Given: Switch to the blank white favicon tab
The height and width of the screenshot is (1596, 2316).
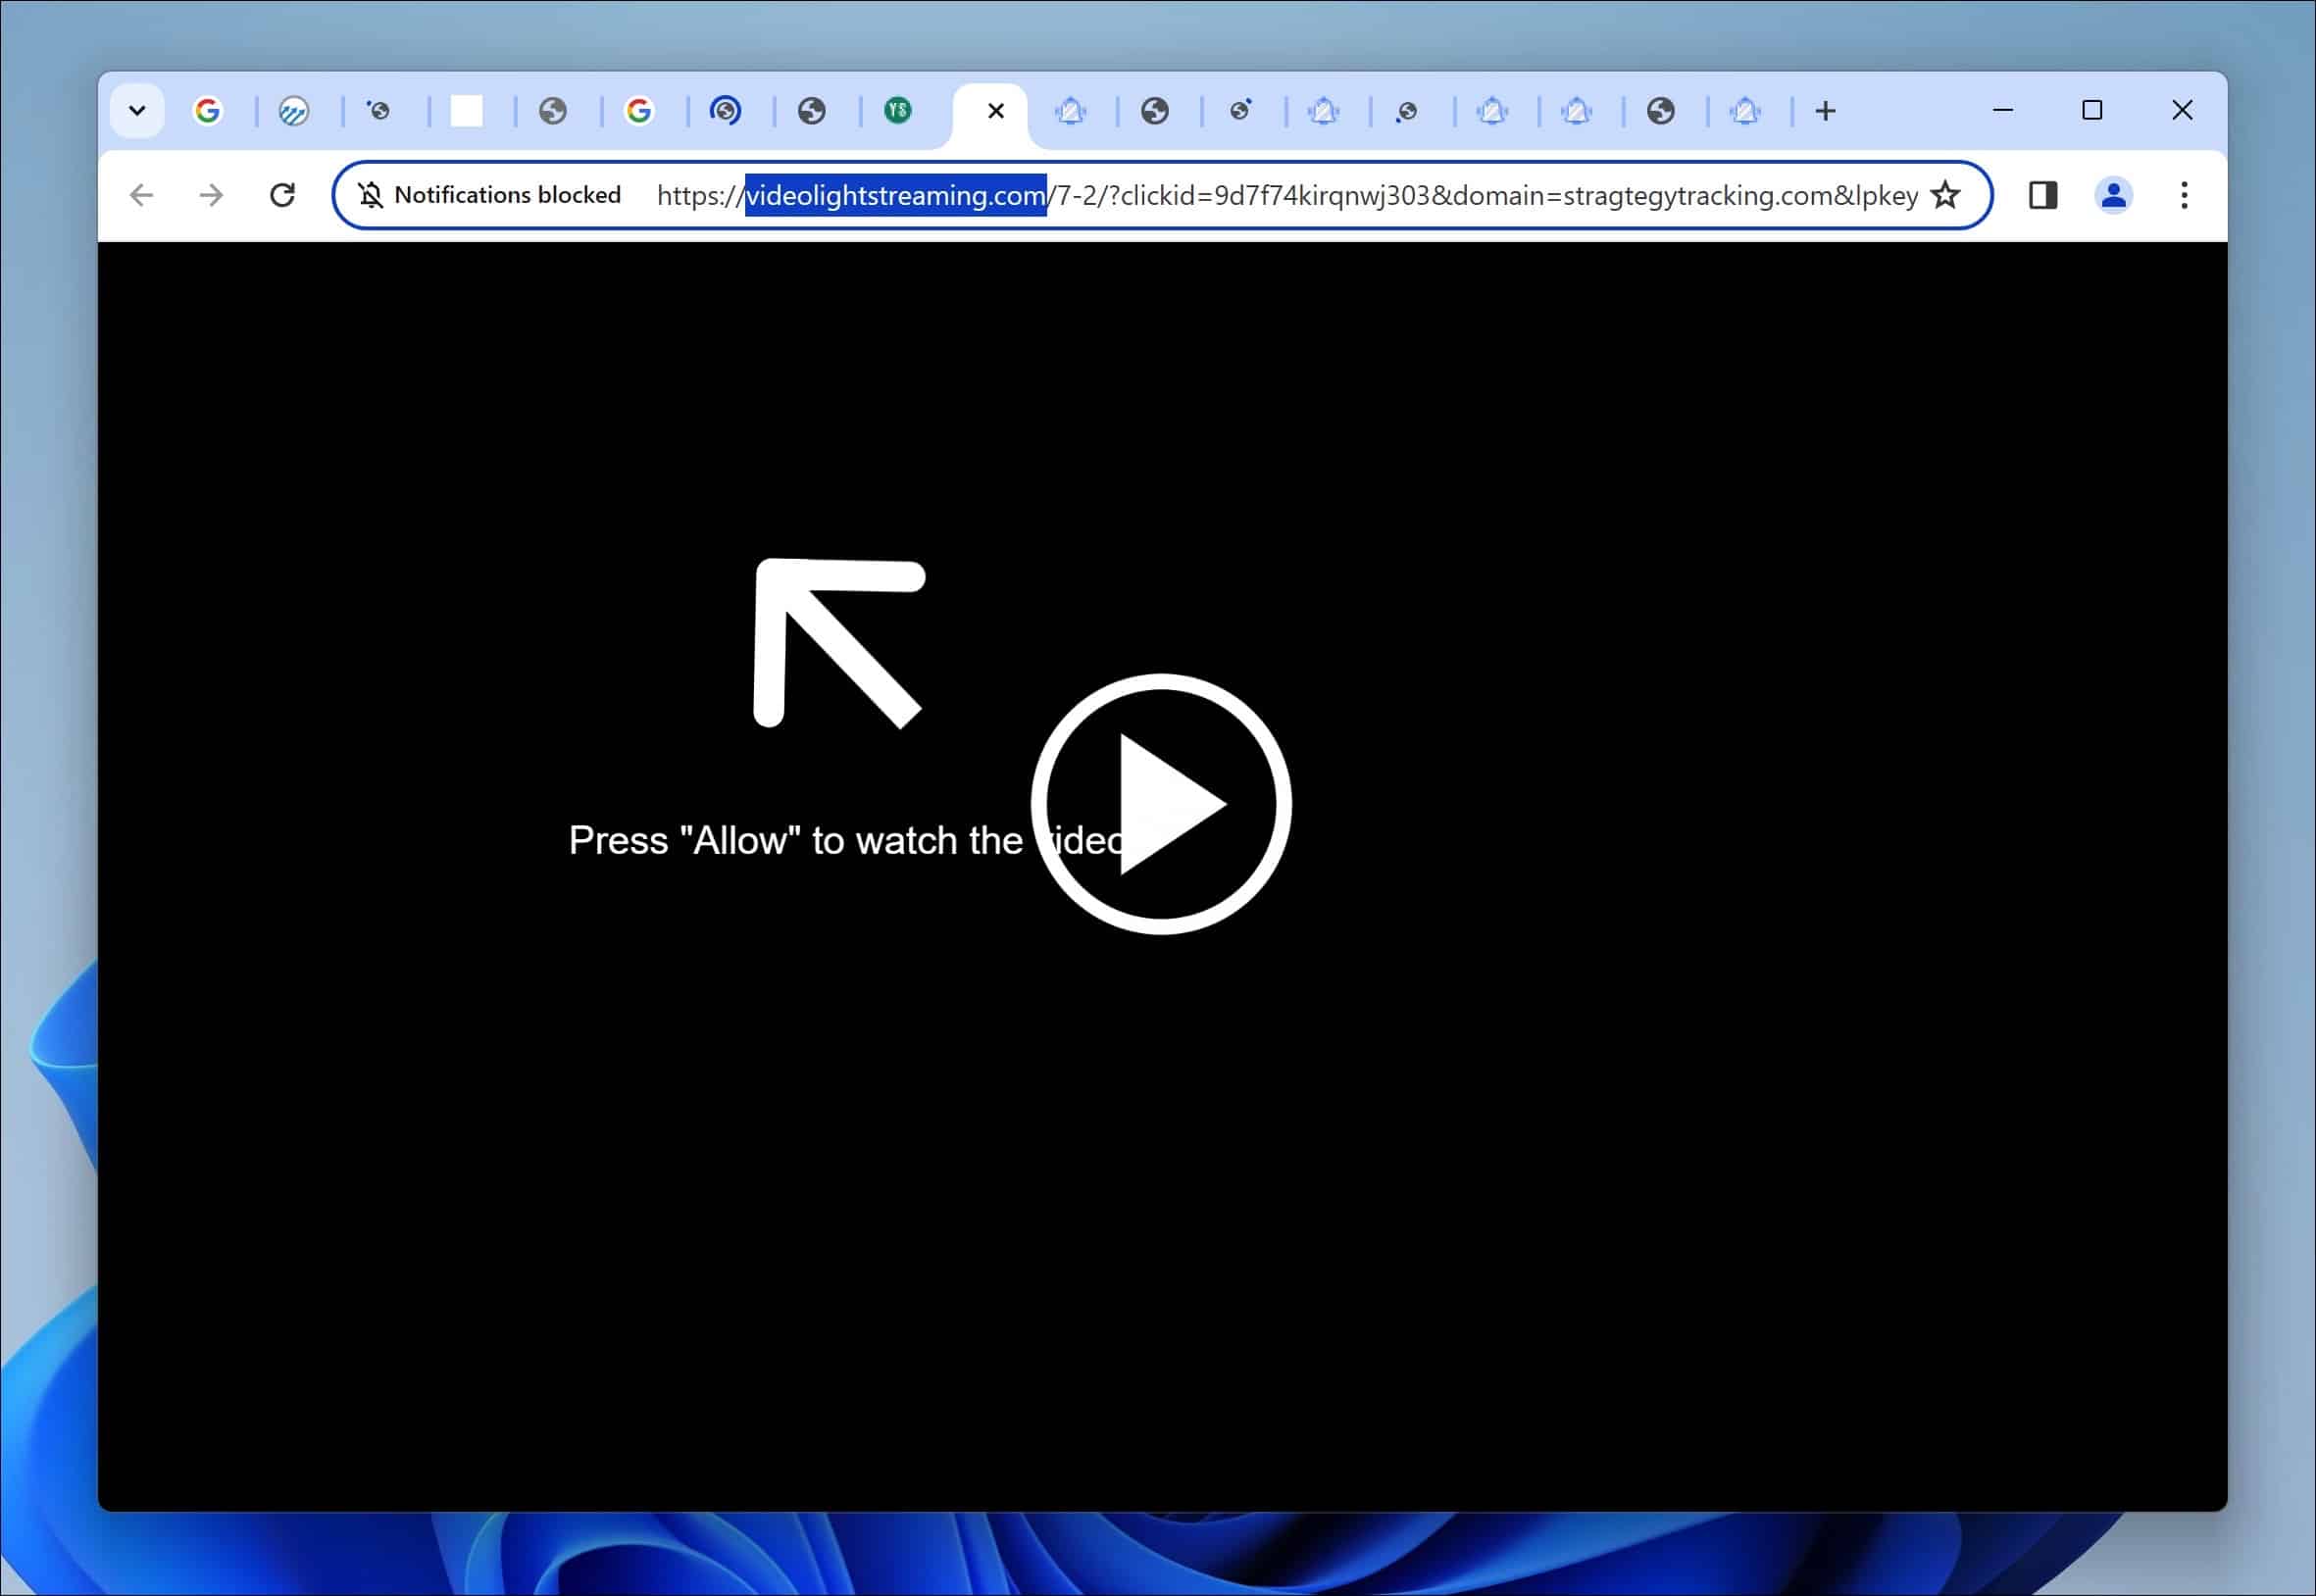Looking at the screenshot, I should tap(466, 110).
